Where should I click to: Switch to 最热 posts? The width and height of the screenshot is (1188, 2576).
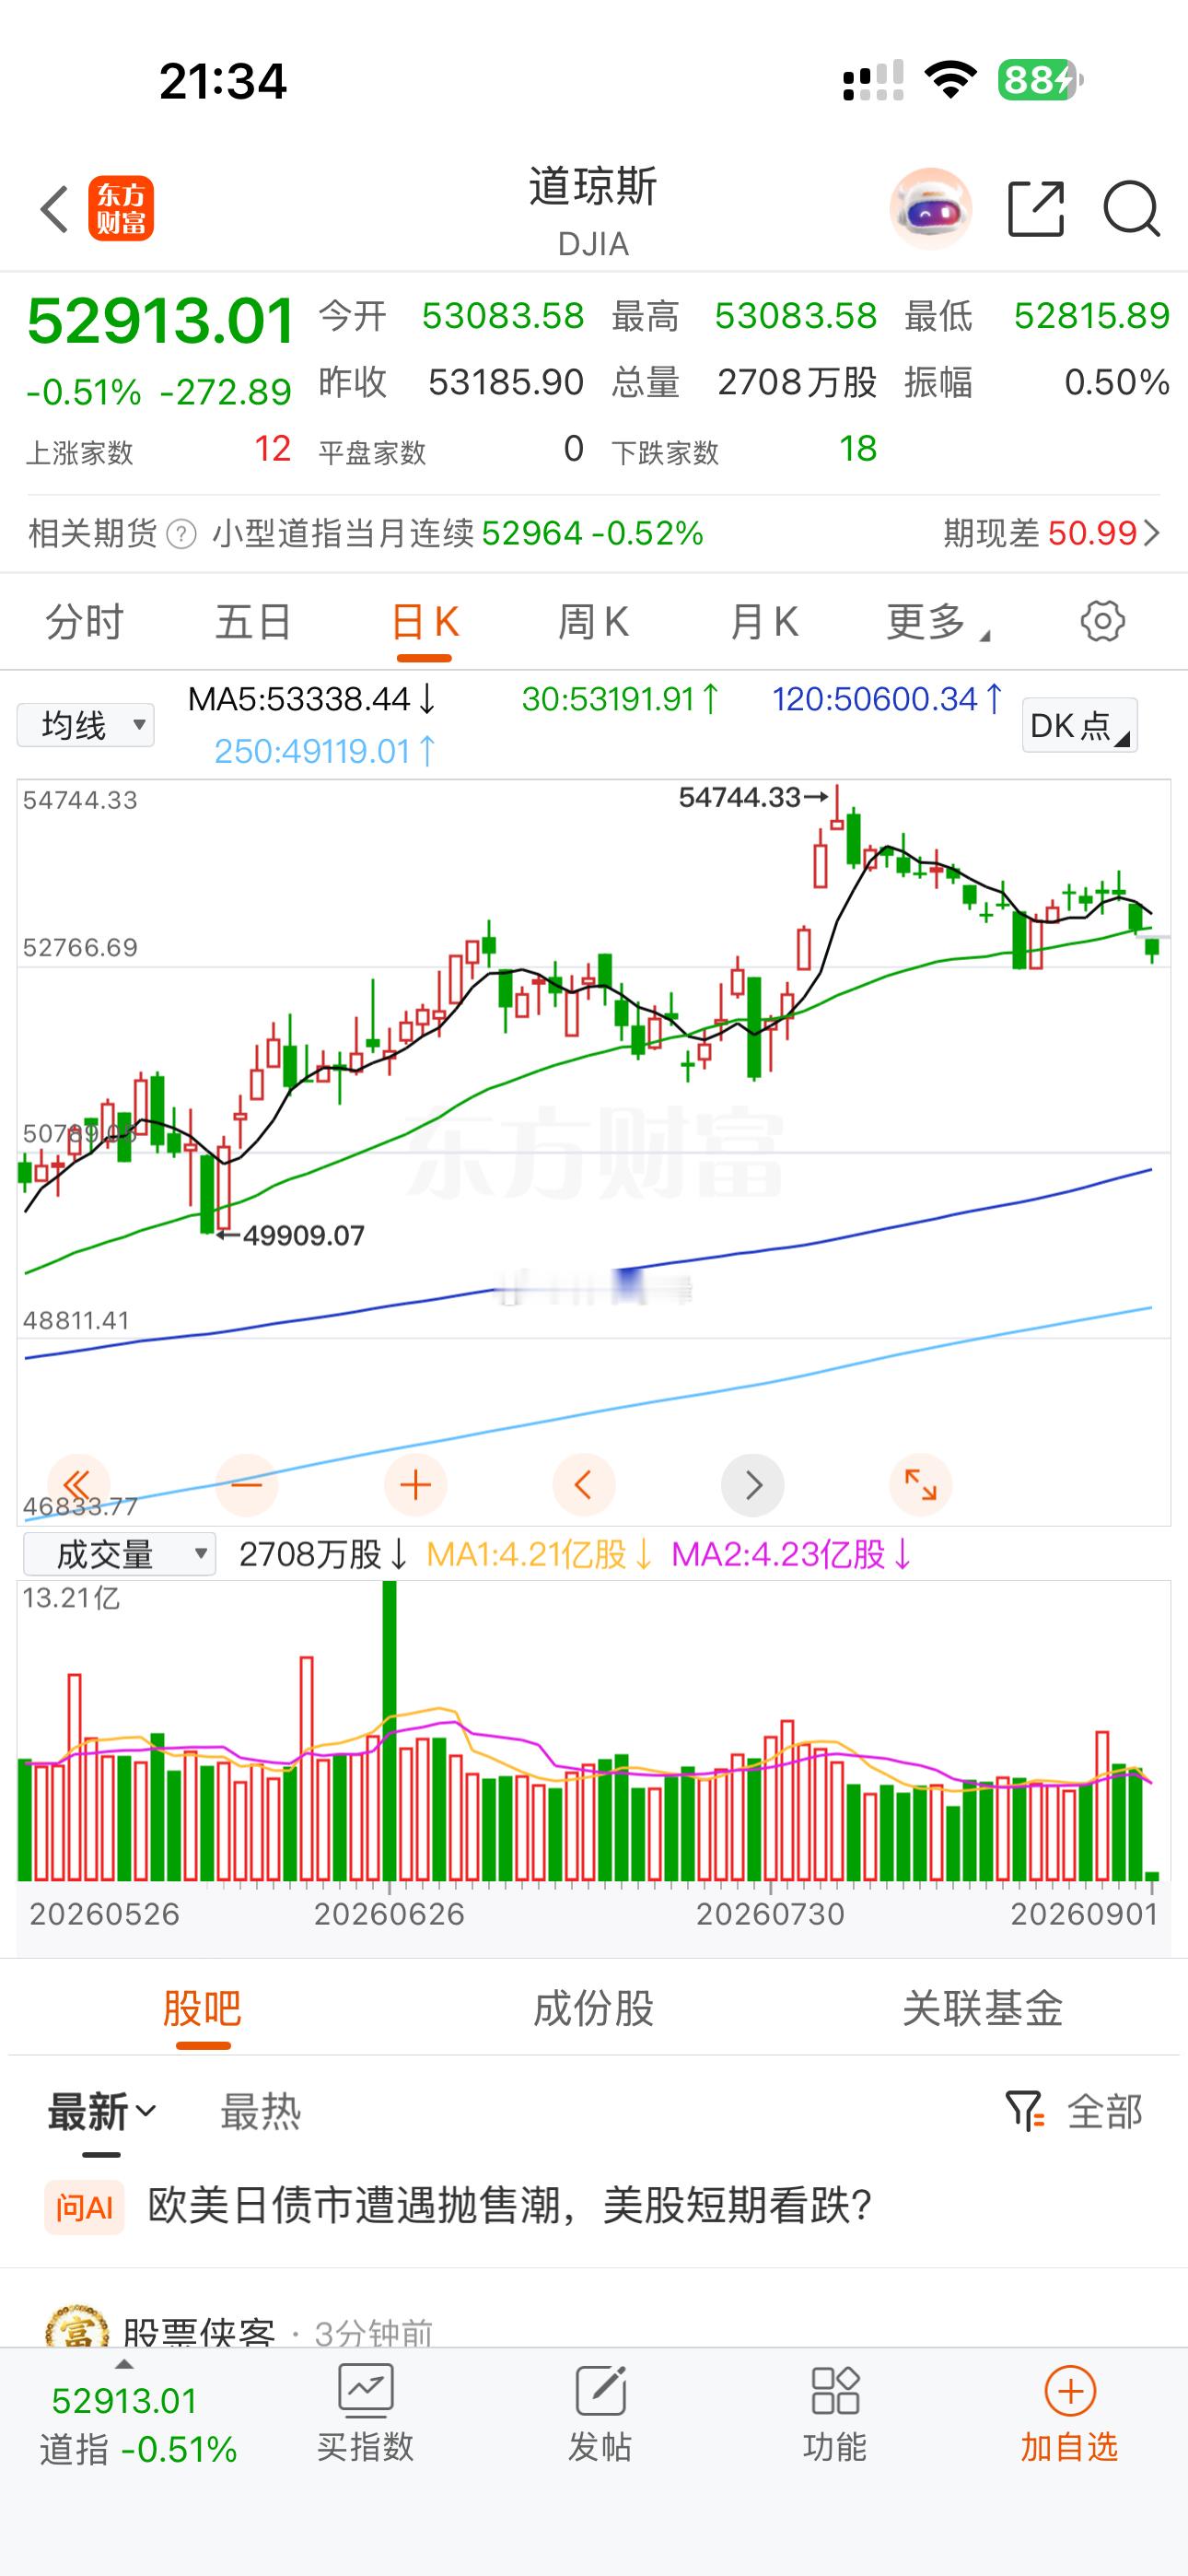260,2111
